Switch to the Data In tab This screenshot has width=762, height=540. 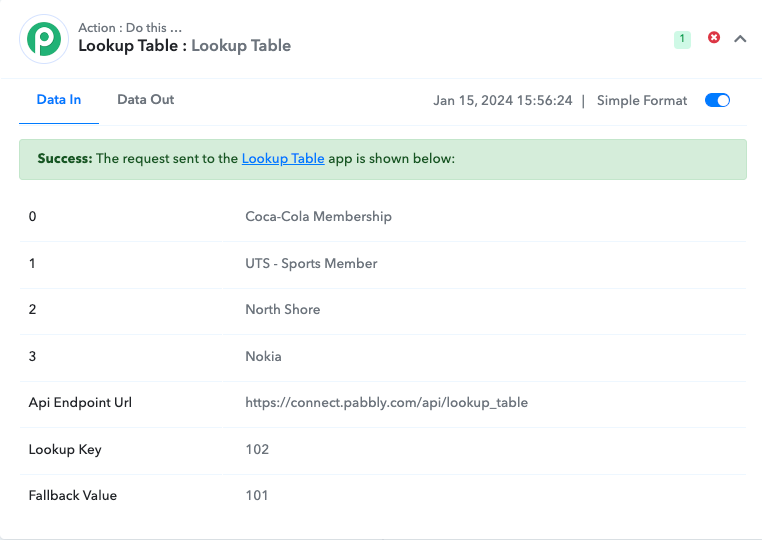pos(59,100)
